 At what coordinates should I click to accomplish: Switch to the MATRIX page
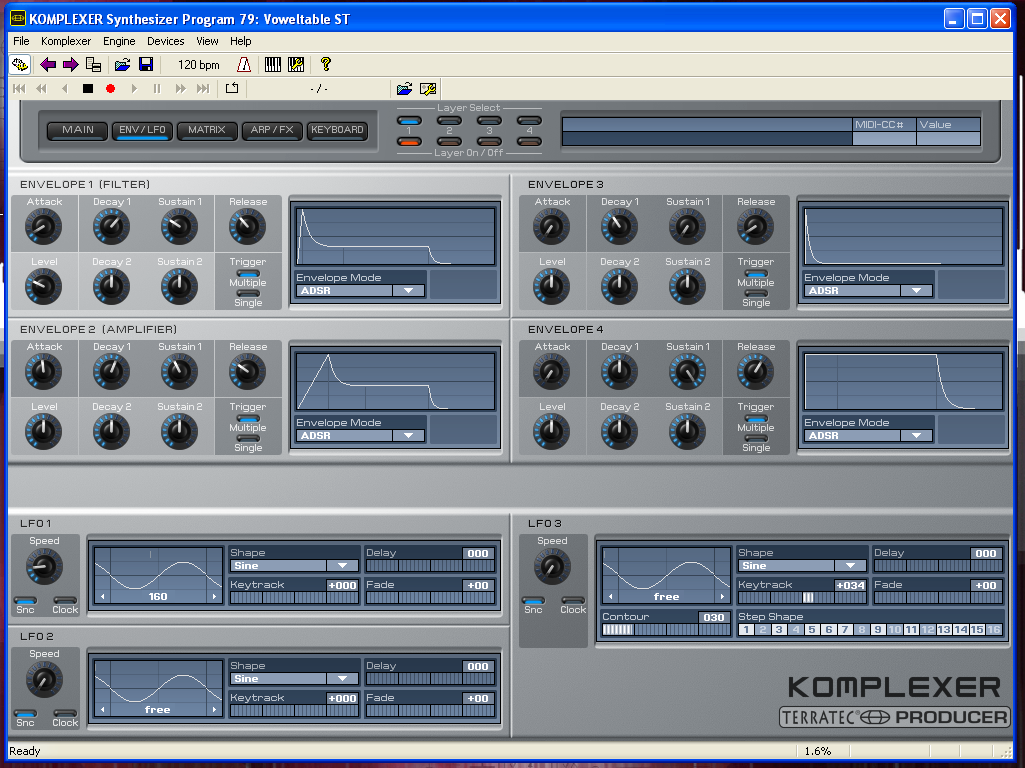pos(207,130)
